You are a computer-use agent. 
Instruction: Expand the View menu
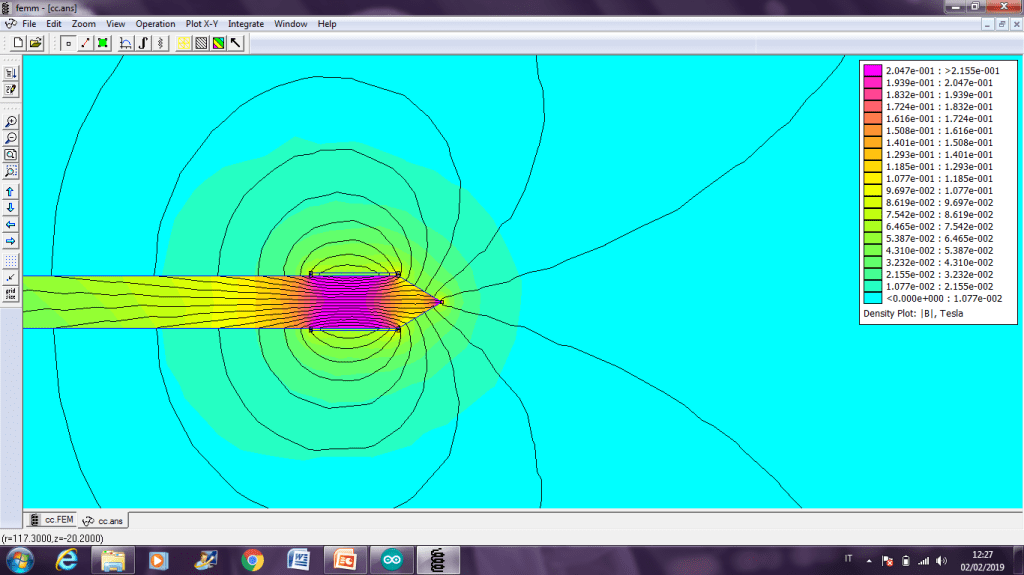coord(116,23)
